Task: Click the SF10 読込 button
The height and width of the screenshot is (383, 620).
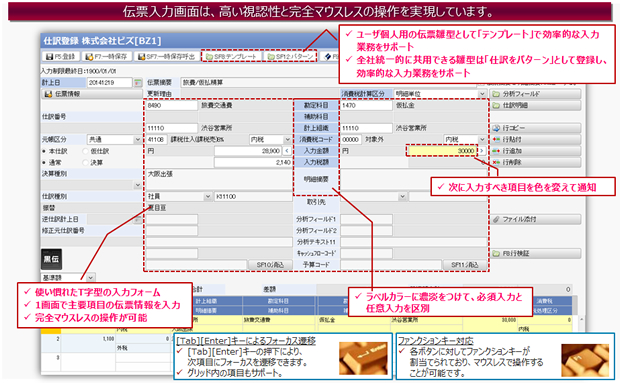Action: (x=270, y=265)
